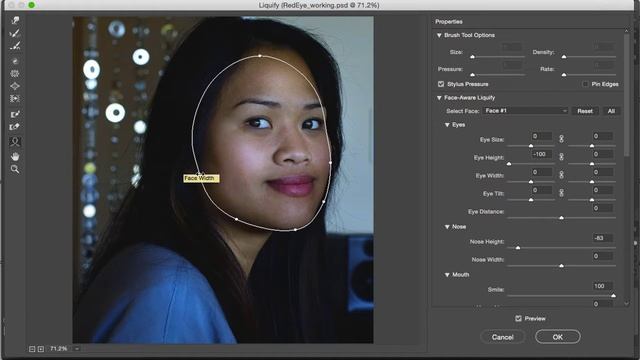This screenshot has width=640, height=360.
Task: Select the Thaw Mask tool
Action: [15, 127]
